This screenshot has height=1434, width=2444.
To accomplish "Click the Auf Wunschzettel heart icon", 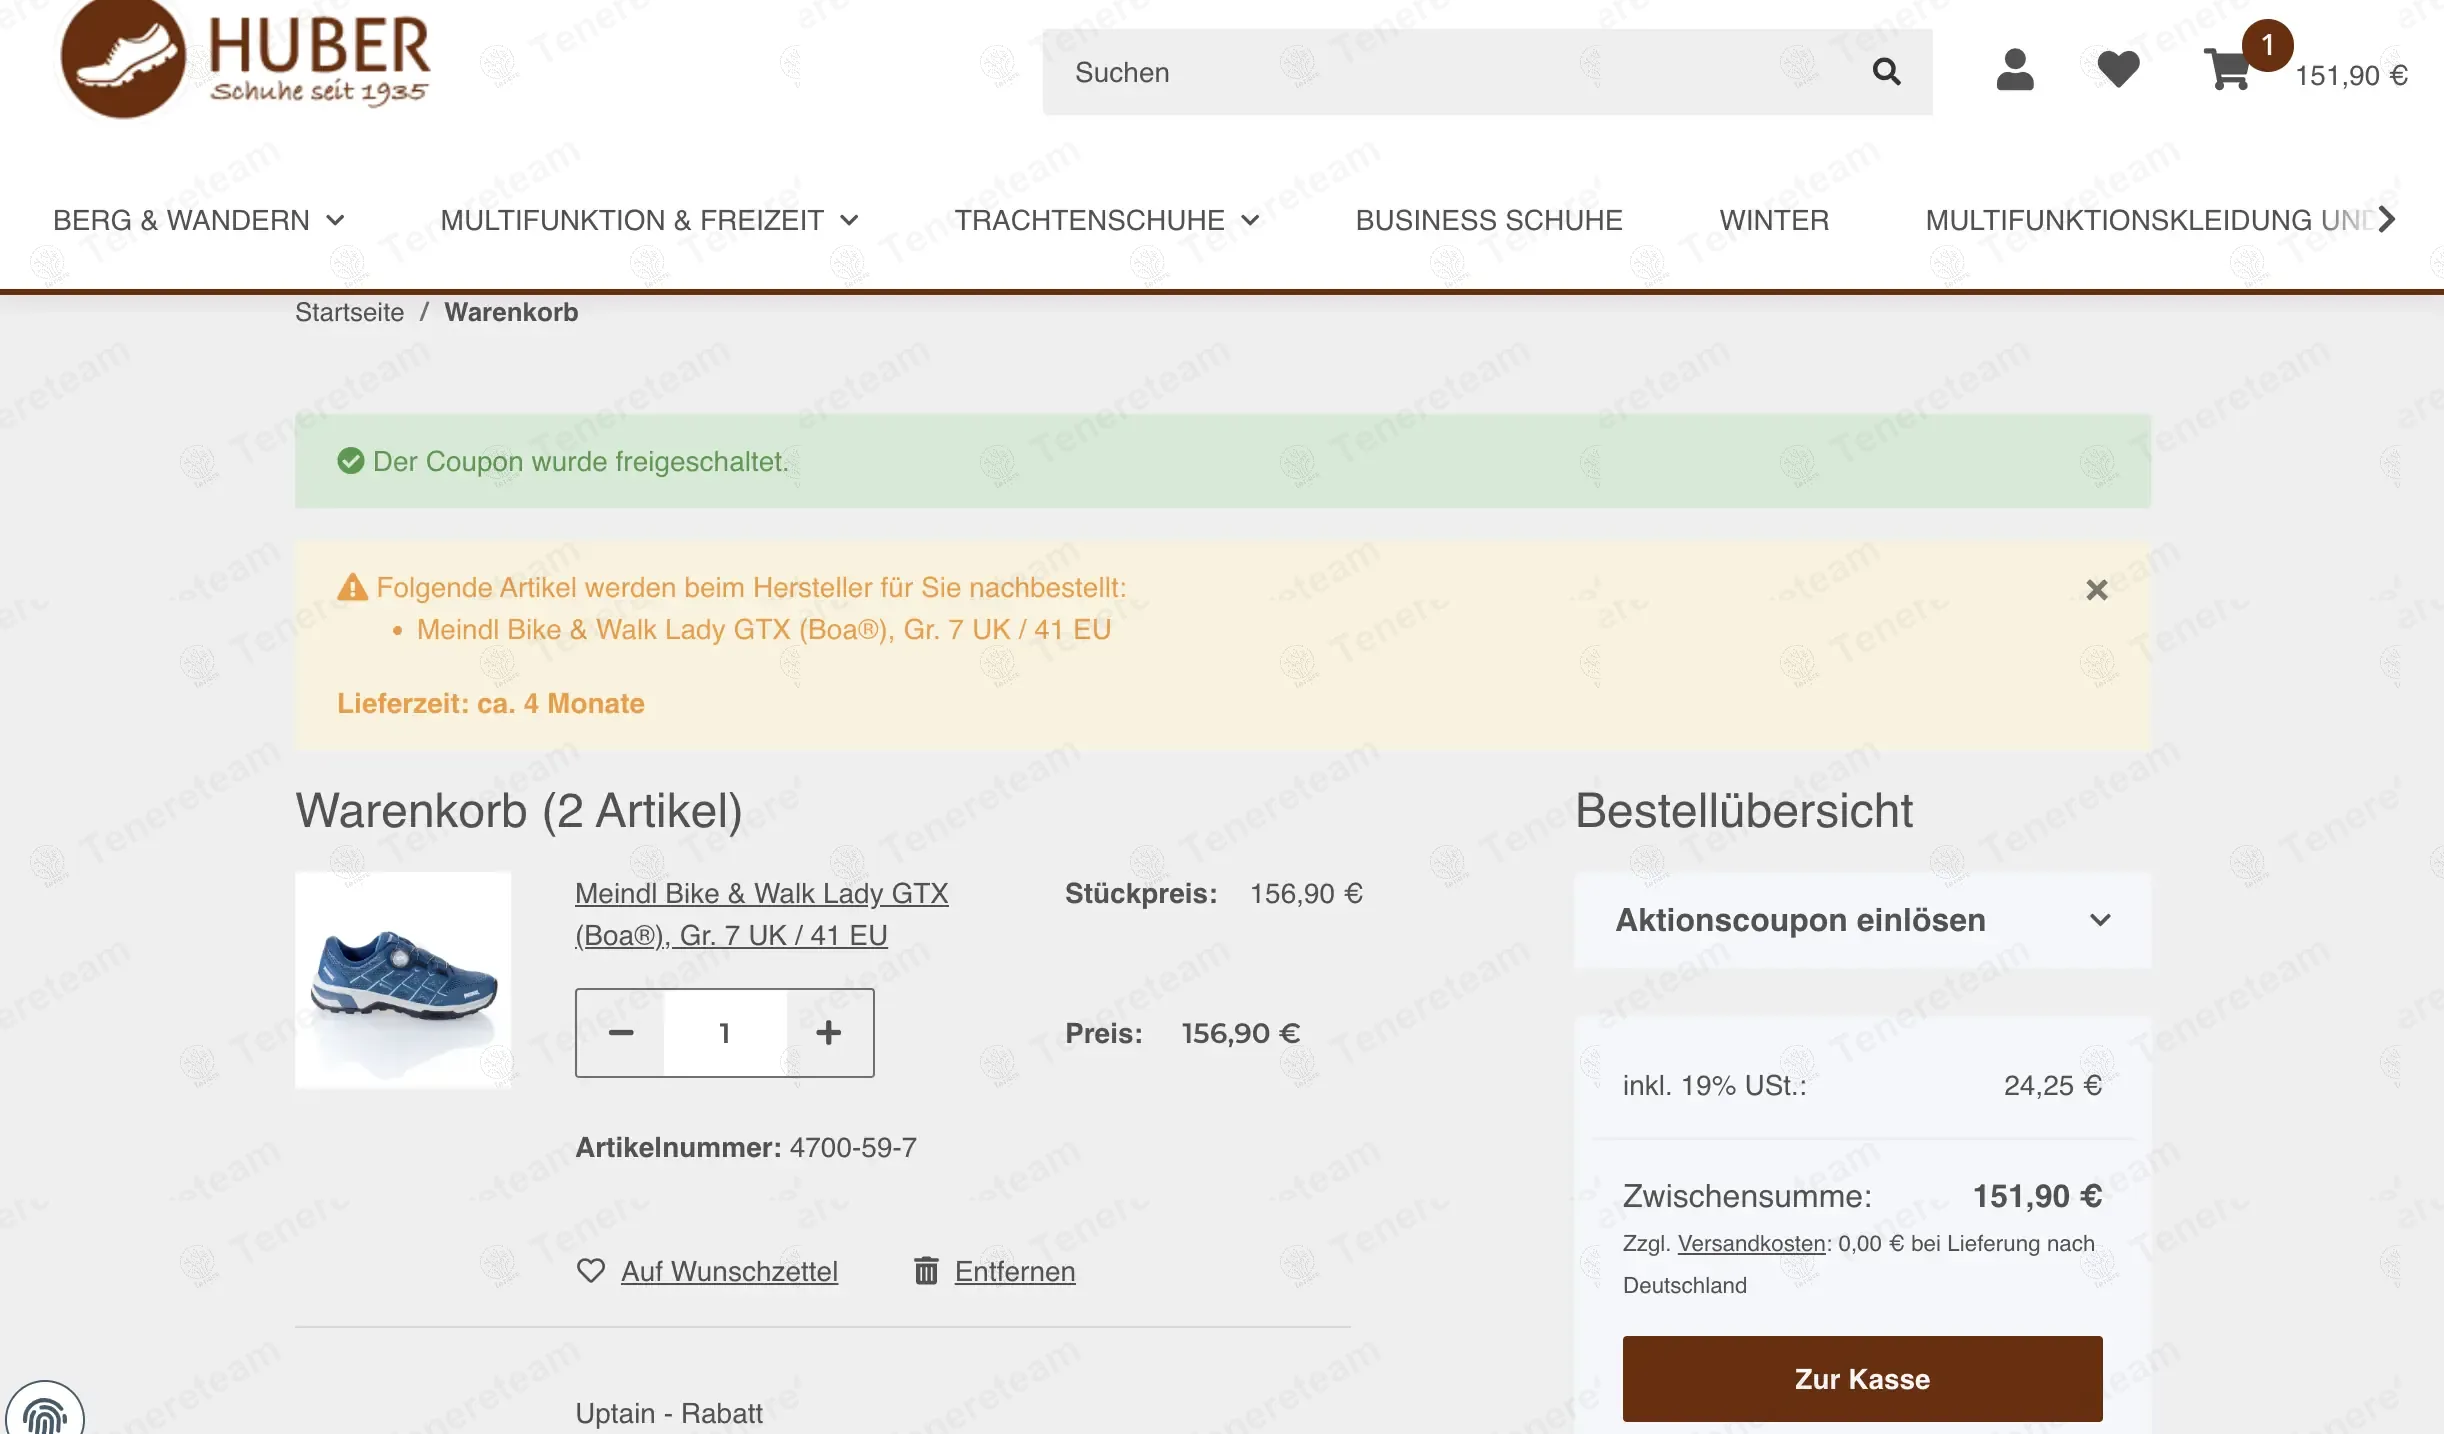I will click(x=591, y=1271).
